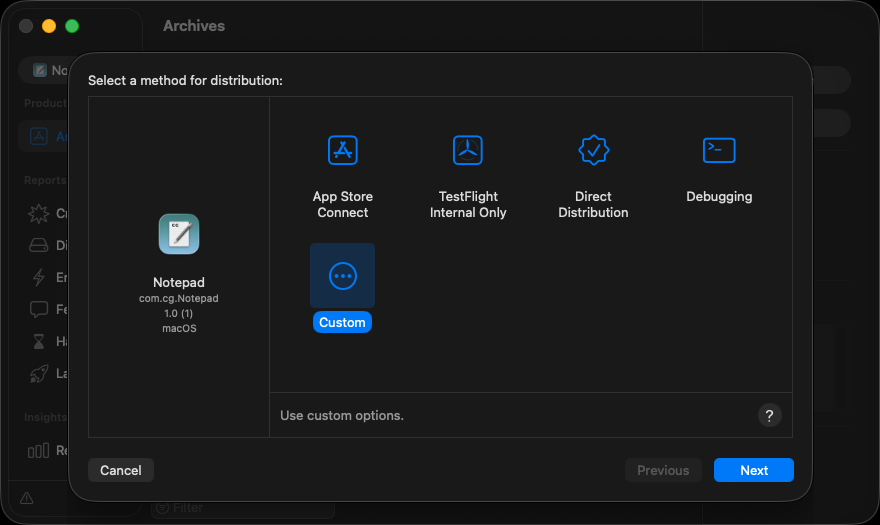This screenshot has width=880, height=525.
Task: Click the Feedback speech bubble icon
Action: pyautogui.click(x=39, y=309)
